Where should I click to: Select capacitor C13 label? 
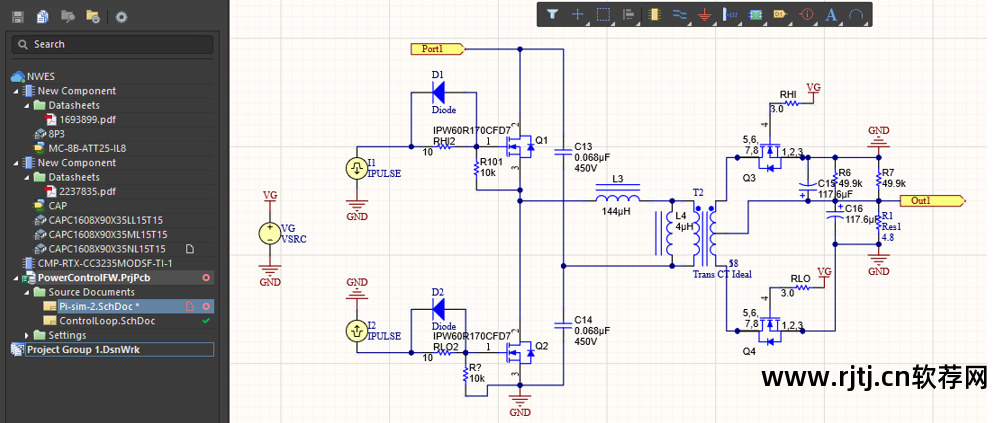[586, 146]
